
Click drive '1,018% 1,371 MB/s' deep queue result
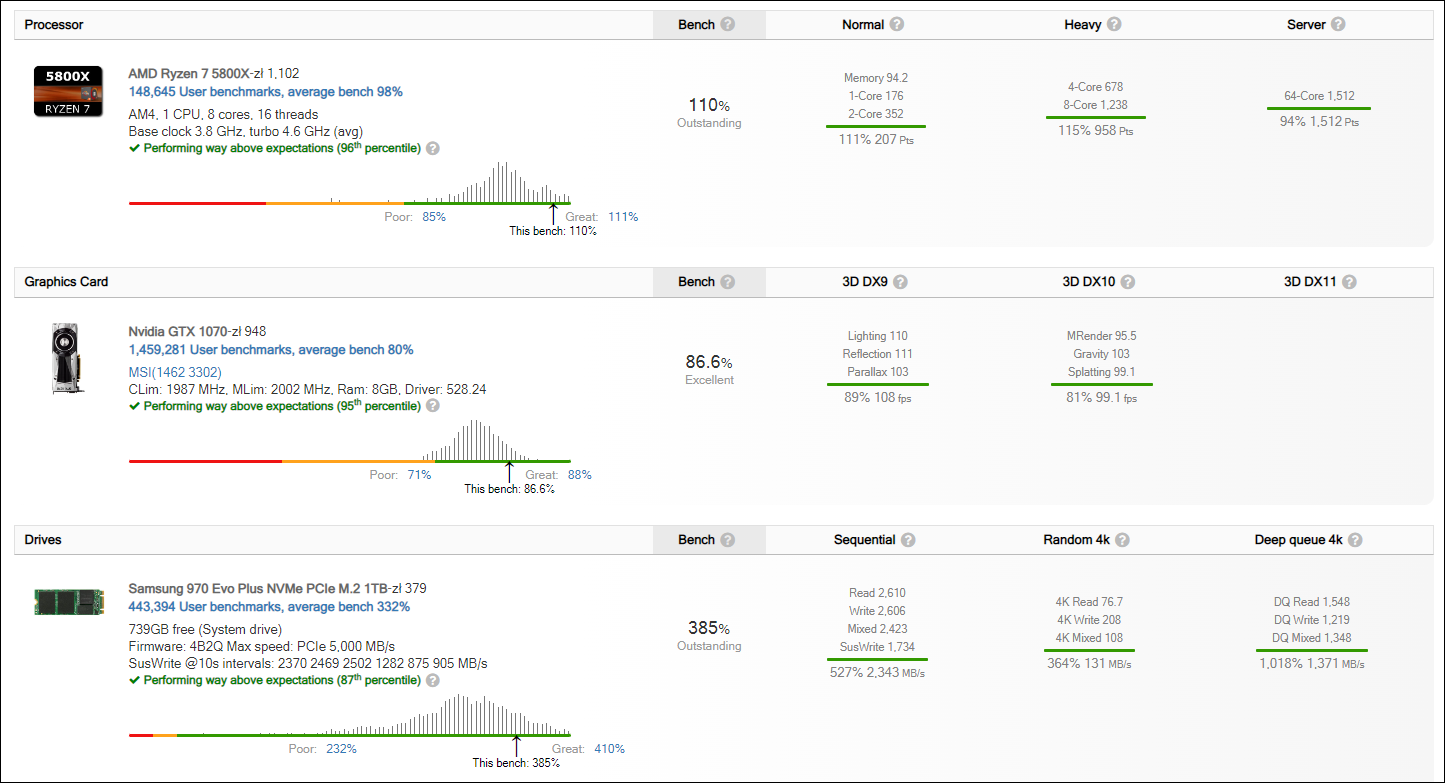click(1312, 663)
